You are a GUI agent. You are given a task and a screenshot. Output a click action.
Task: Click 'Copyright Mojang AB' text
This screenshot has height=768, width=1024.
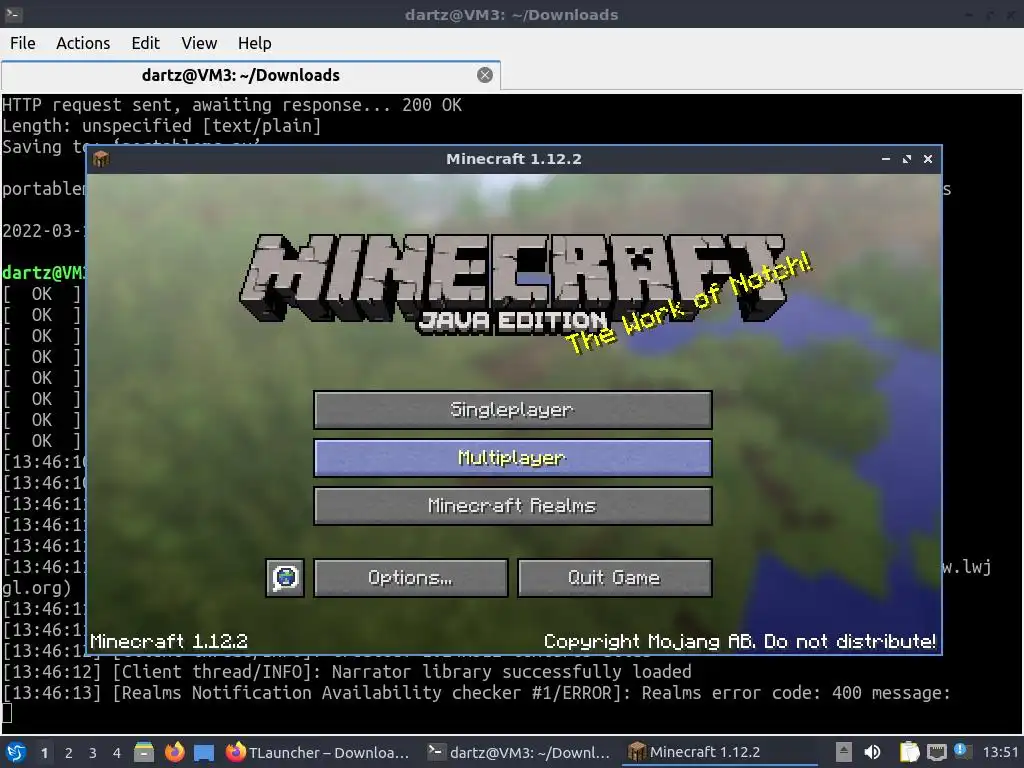[x=648, y=641]
